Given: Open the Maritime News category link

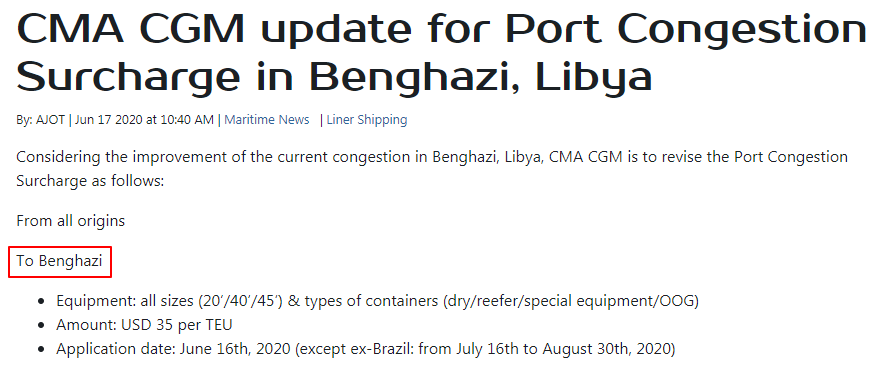Looking at the screenshot, I should 267,120.
